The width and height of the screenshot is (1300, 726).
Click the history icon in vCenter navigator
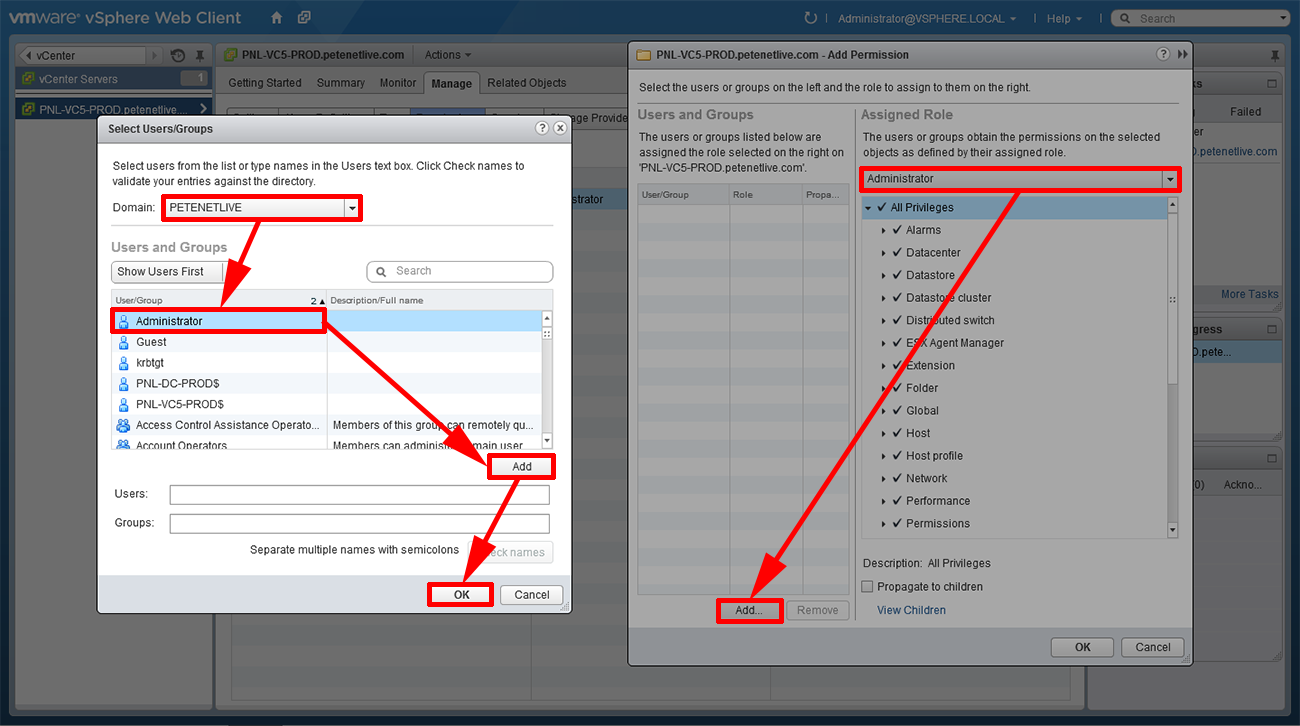[x=178, y=55]
